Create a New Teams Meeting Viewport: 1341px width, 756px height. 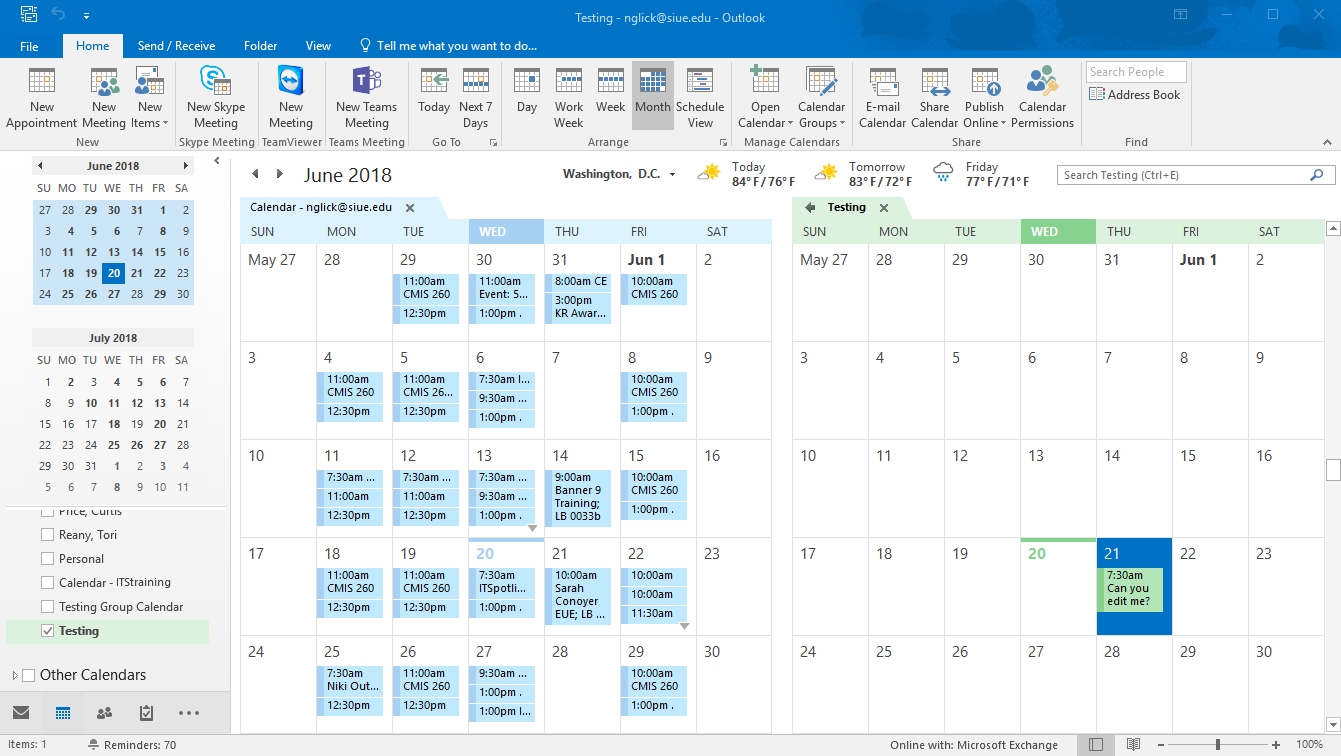tap(366, 98)
